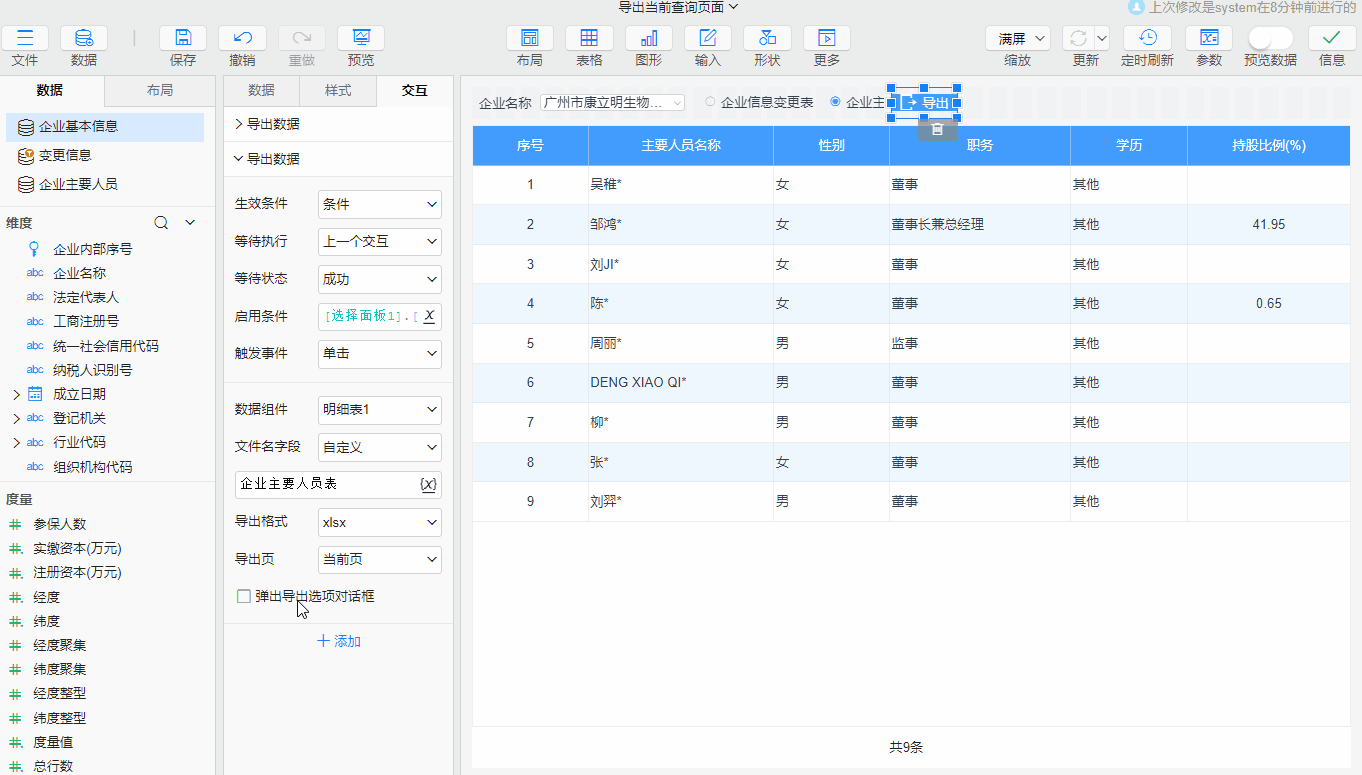
Task: Click the 企业主要人员表 filename input field
Action: tap(325, 484)
